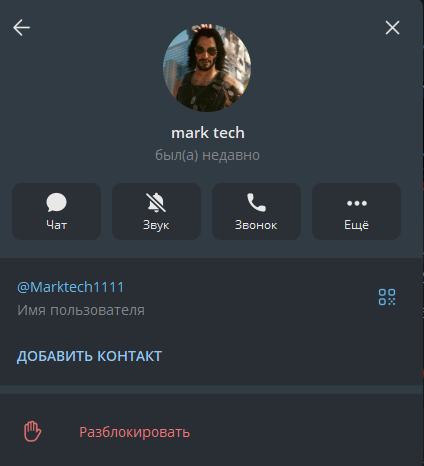Screen dimensions: 424x466
Task: Click the phone handset call icon
Action: [256, 202]
